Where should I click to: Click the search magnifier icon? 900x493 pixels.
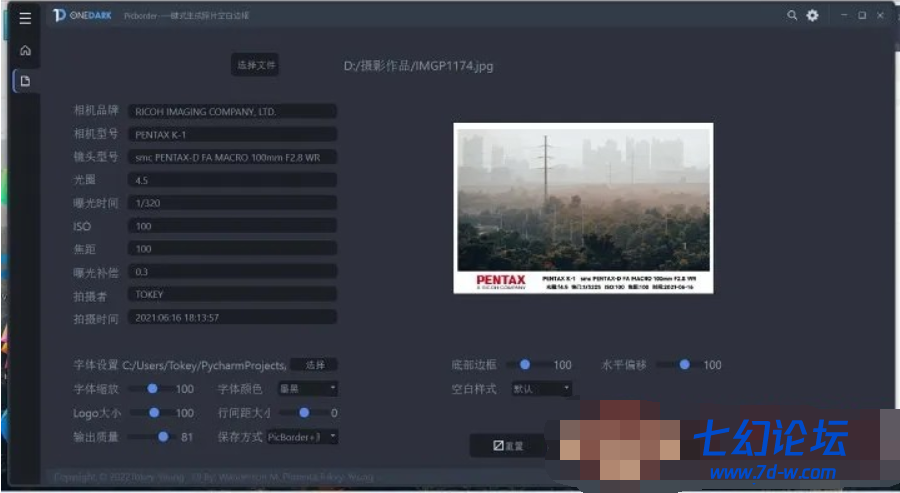792,16
